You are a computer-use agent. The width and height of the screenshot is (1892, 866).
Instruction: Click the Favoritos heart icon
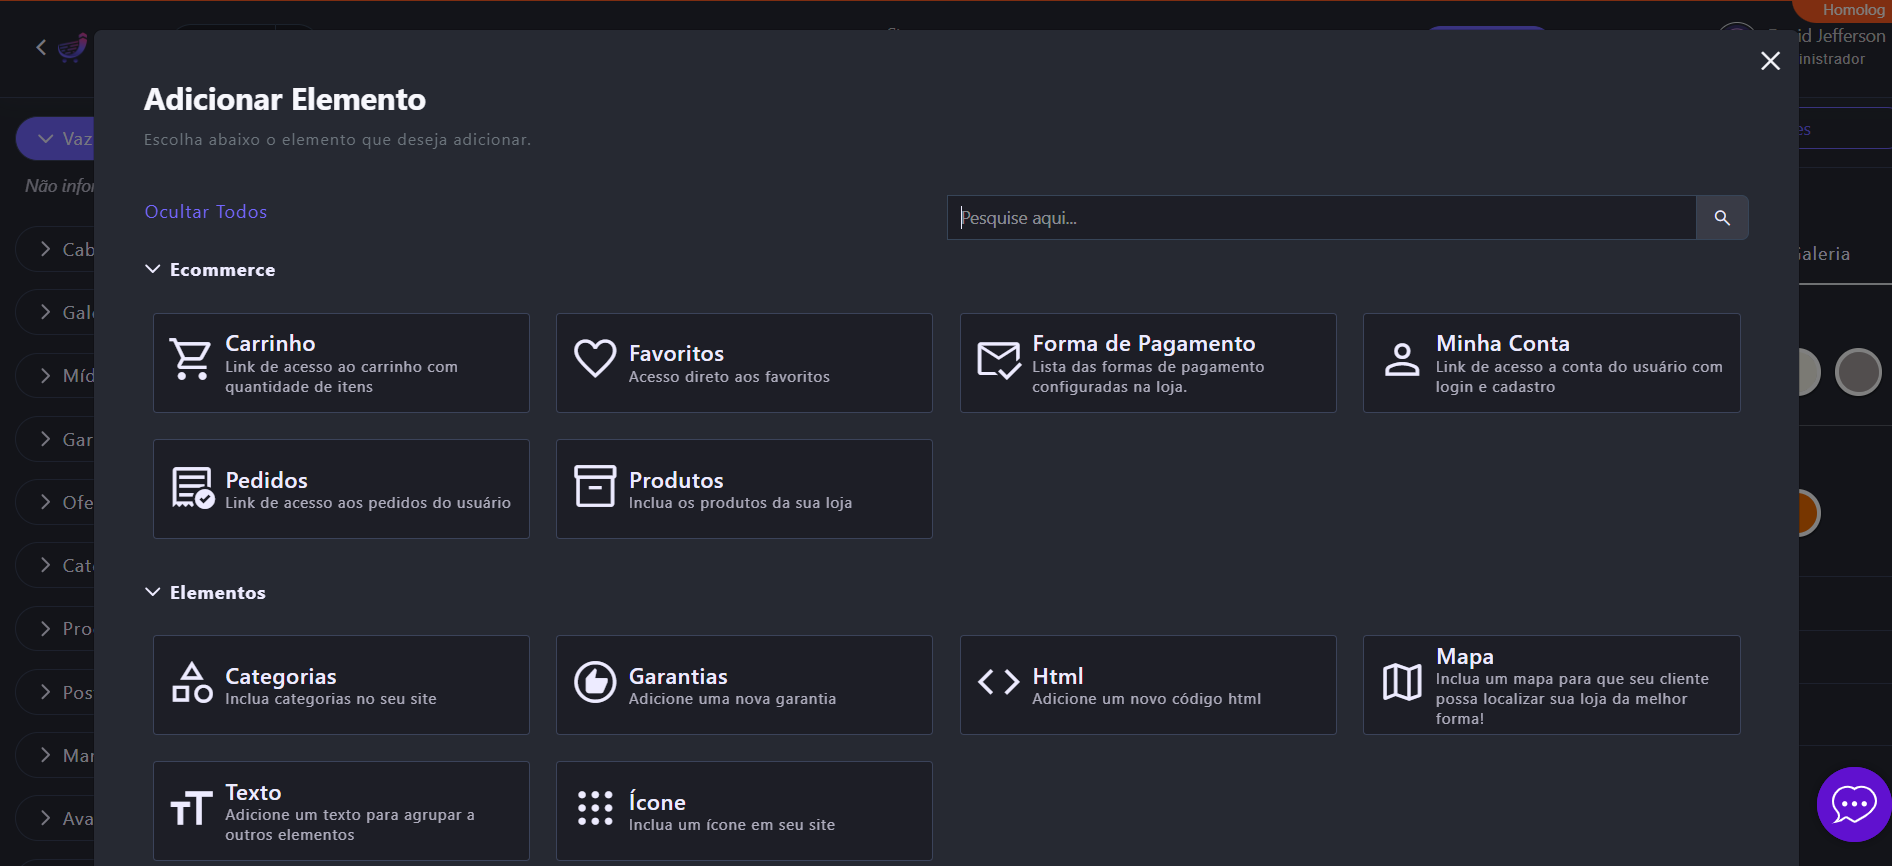click(x=595, y=358)
